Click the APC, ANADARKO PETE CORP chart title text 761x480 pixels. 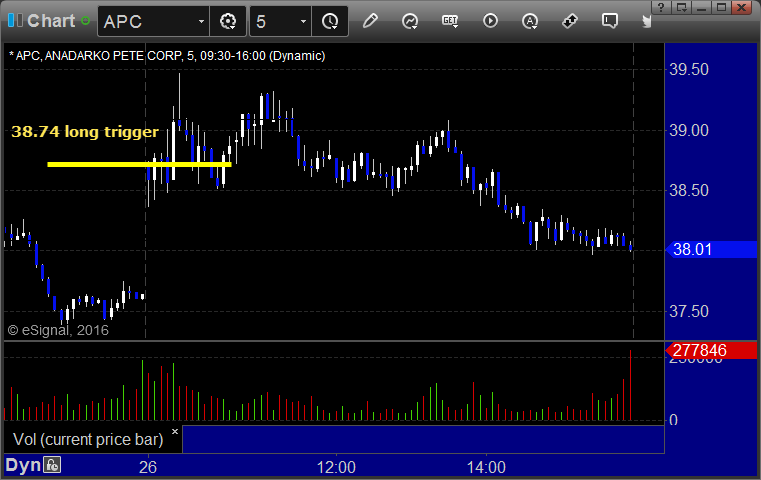point(167,56)
